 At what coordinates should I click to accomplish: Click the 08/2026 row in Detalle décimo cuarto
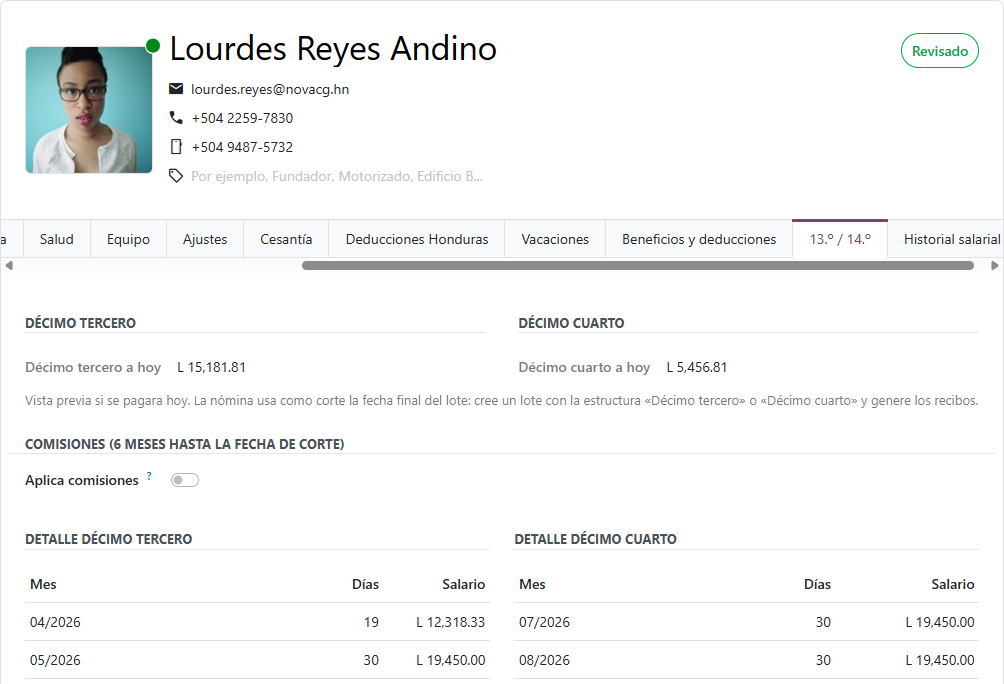tap(747, 660)
